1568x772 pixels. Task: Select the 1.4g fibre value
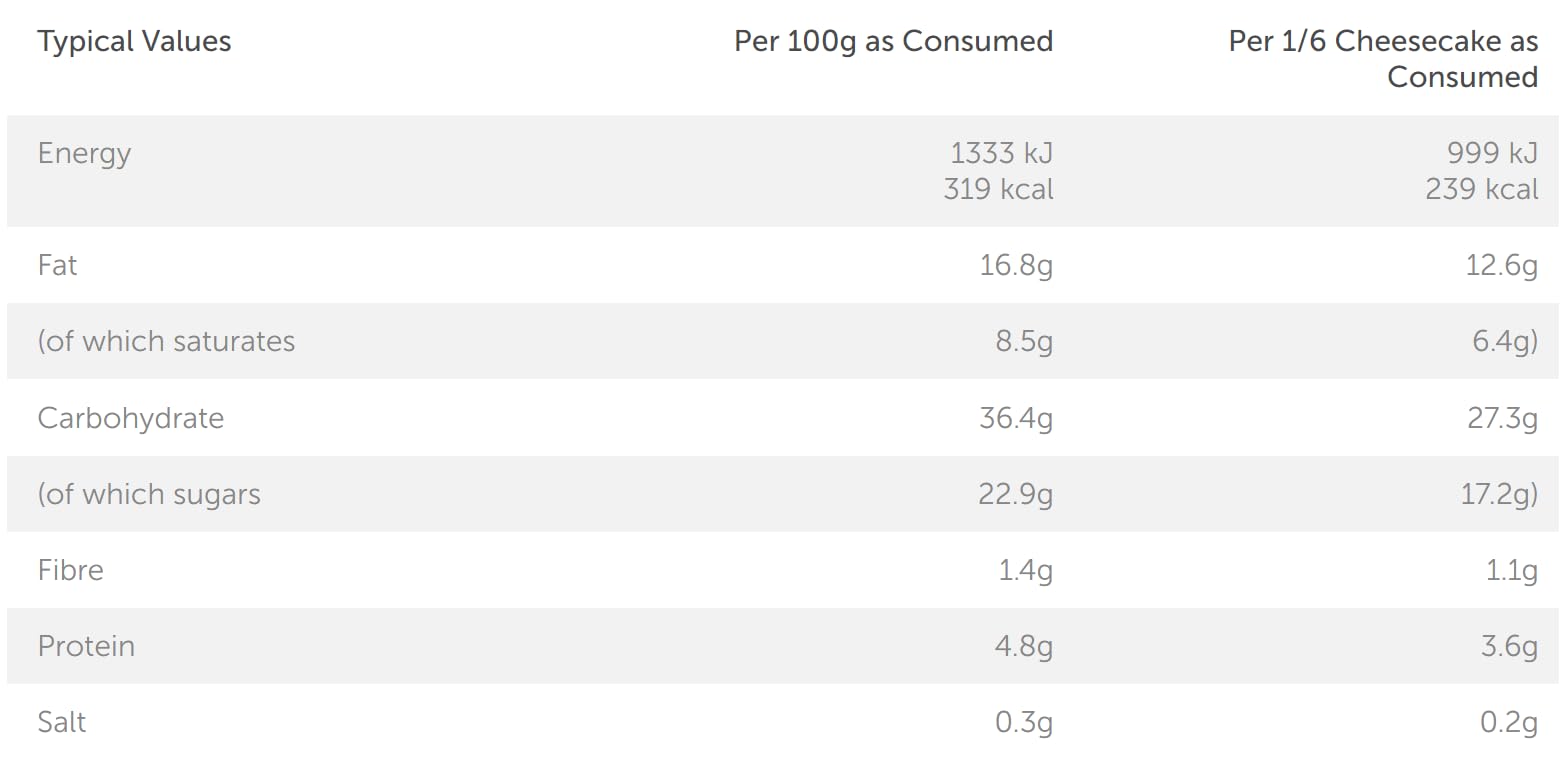(x=1024, y=570)
